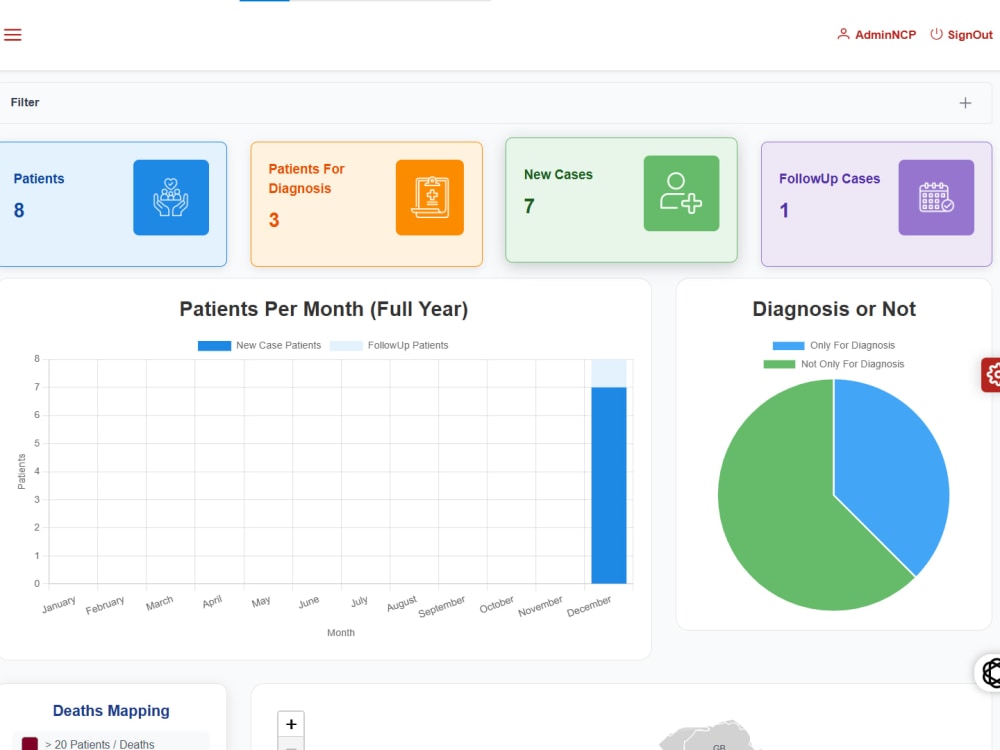Click the floating assistant icon at right edge
The height and width of the screenshot is (750, 1000).
pos(989,672)
